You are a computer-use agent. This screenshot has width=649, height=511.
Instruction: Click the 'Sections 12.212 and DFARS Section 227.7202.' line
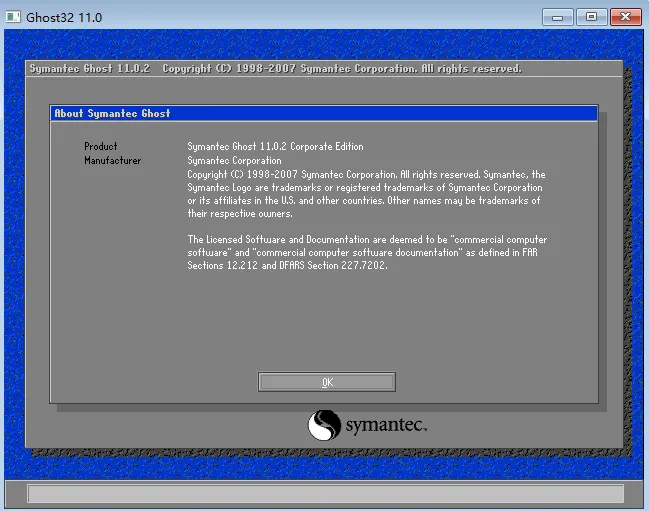tap(287, 265)
